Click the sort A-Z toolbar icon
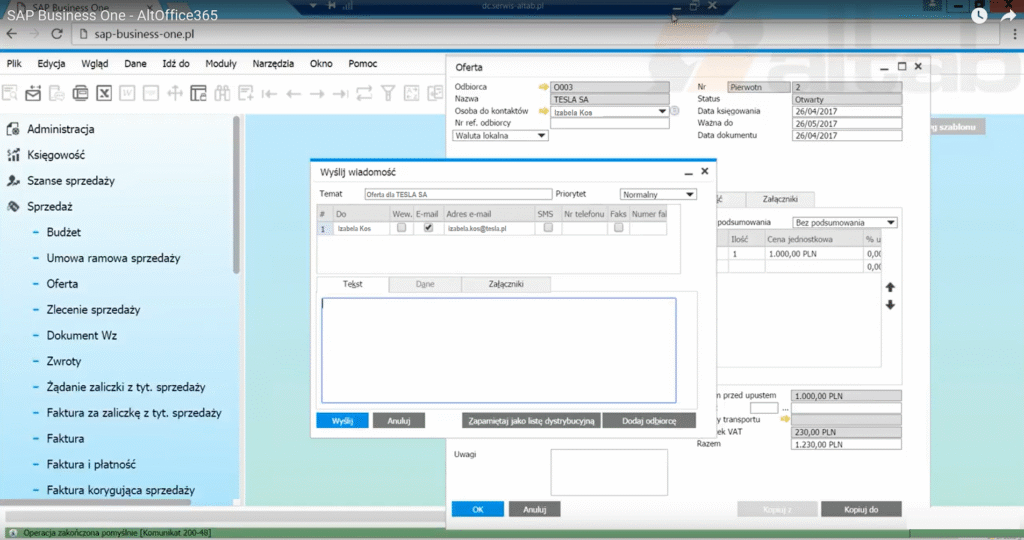The height and width of the screenshot is (540, 1024). [411, 93]
